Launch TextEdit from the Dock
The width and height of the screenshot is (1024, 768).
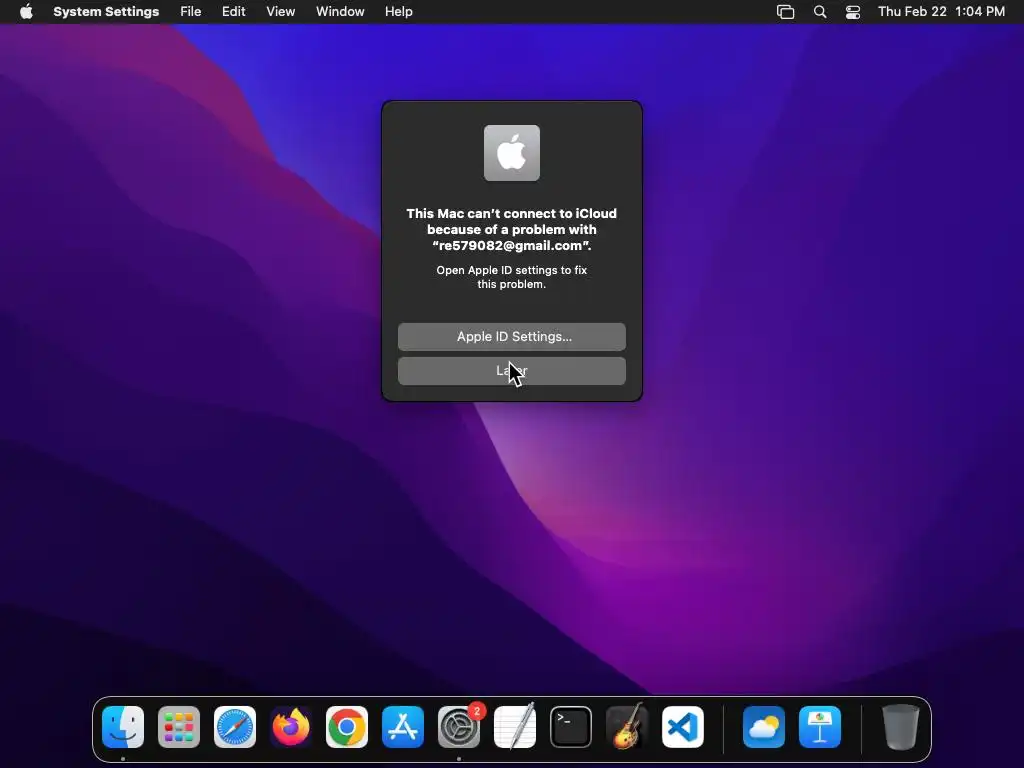[515, 727]
